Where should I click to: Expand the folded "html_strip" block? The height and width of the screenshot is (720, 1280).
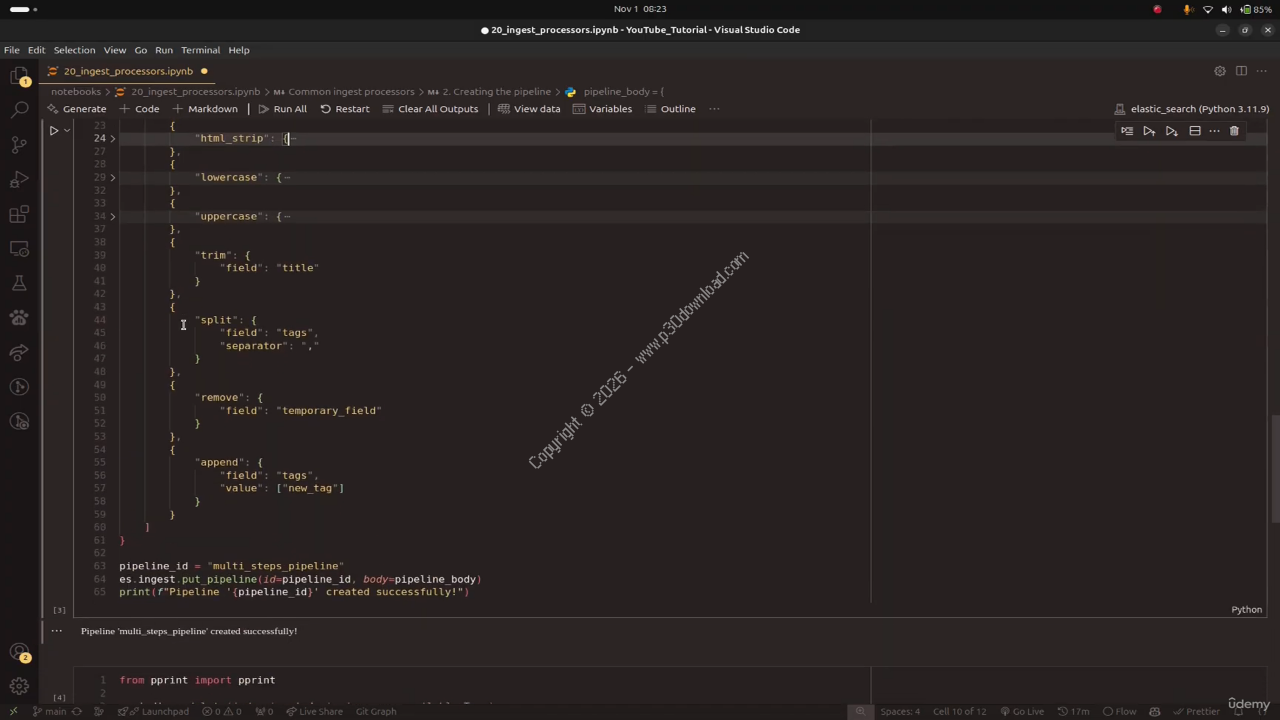tap(112, 138)
